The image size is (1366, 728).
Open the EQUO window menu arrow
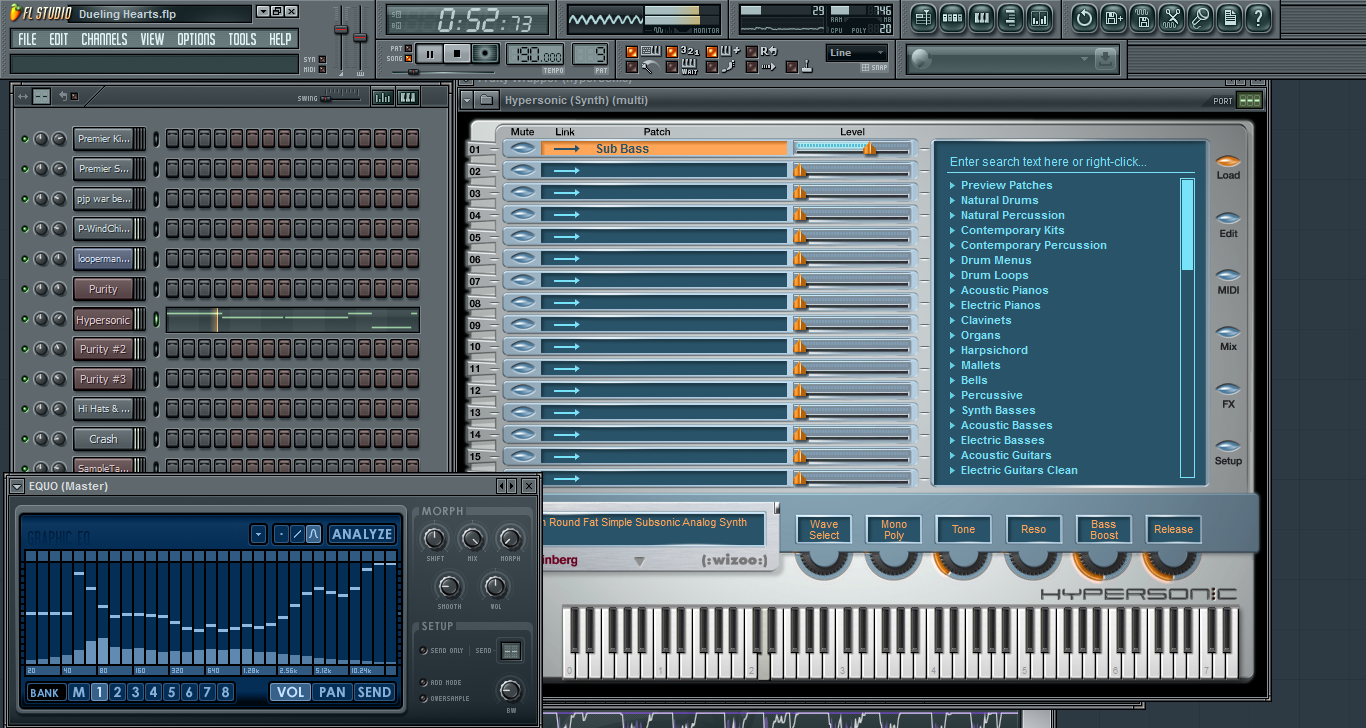[17, 486]
